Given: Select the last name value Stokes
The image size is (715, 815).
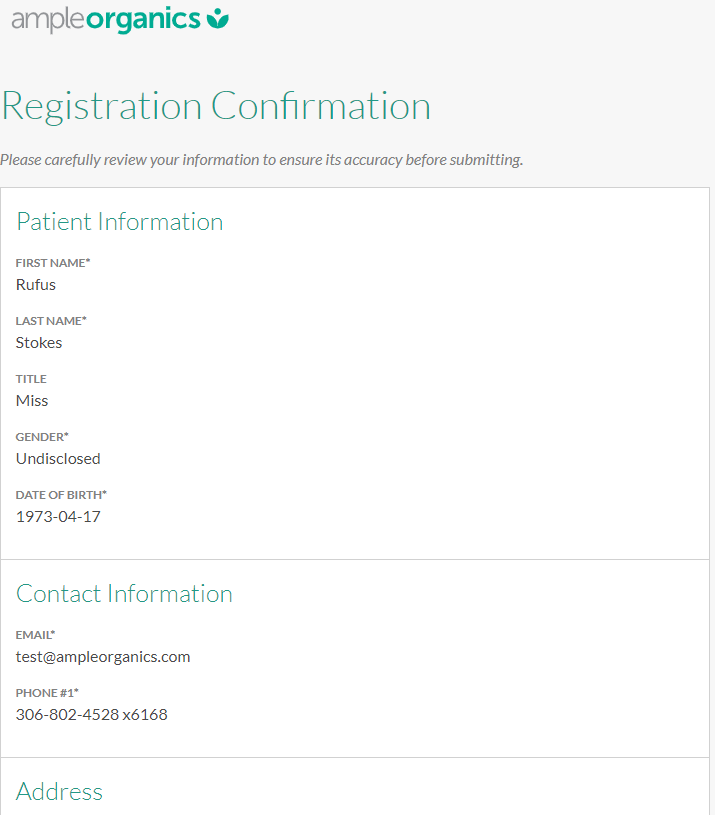Looking at the screenshot, I should click(39, 343).
